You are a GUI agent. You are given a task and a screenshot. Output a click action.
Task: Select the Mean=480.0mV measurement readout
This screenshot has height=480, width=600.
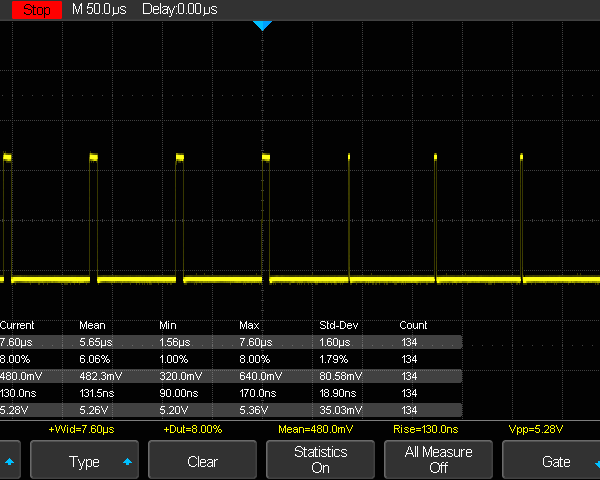pyautogui.click(x=318, y=429)
